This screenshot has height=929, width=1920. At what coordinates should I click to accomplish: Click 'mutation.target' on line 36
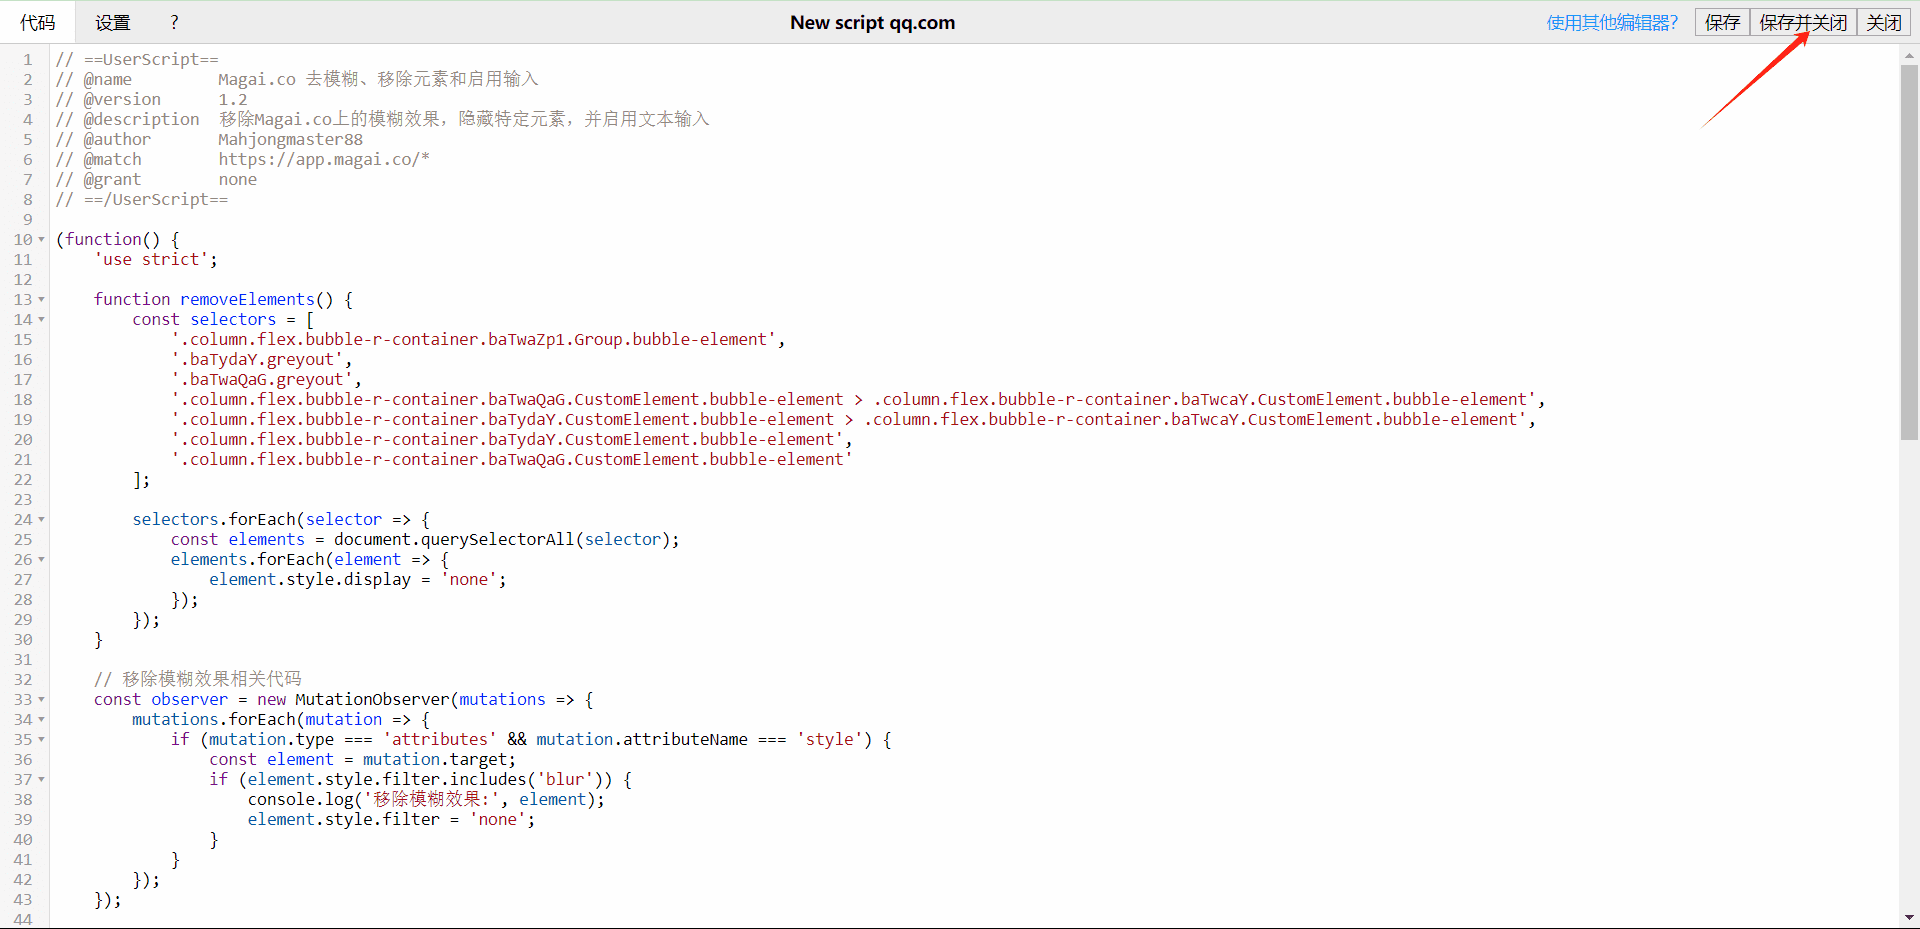(x=435, y=759)
